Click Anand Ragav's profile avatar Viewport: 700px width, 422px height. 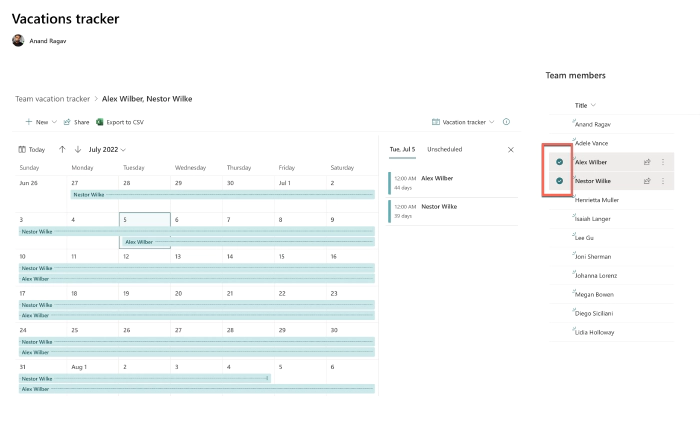tap(18, 40)
